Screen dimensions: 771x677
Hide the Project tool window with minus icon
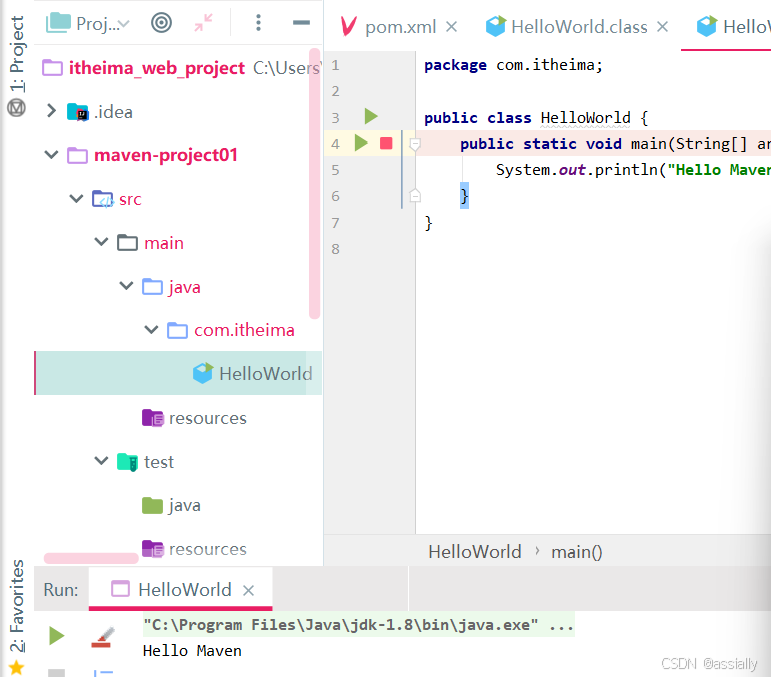tap(301, 23)
